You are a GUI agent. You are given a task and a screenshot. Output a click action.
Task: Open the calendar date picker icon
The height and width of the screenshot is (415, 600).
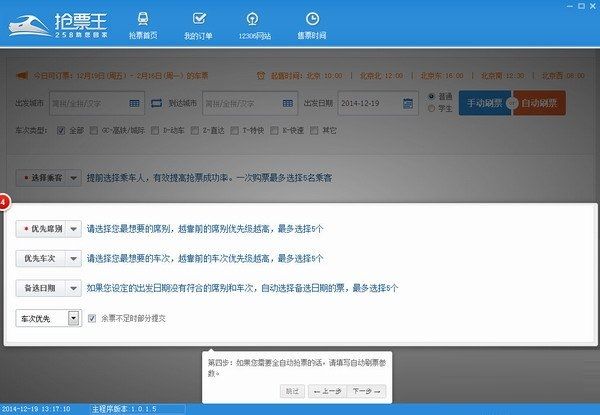pos(408,103)
